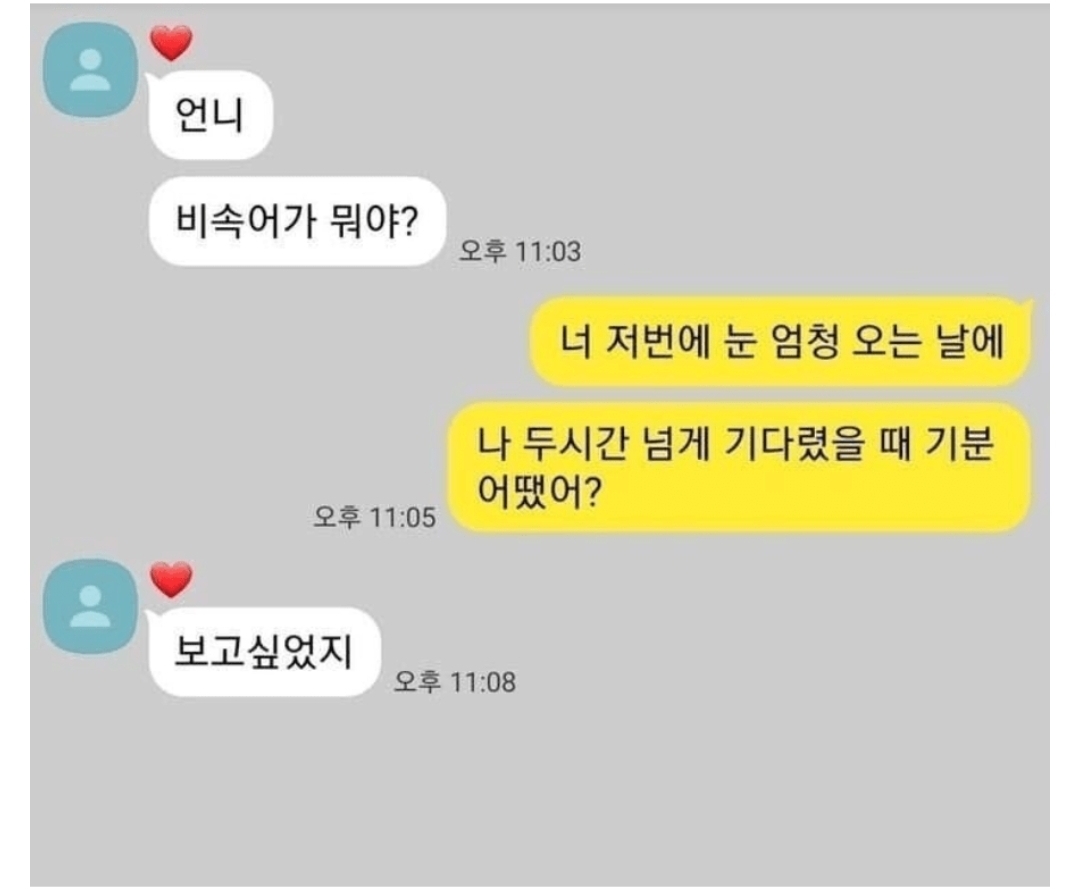The image size is (1080, 889).
Task: Open the top sender's profile avatar
Action: [90, 70]
